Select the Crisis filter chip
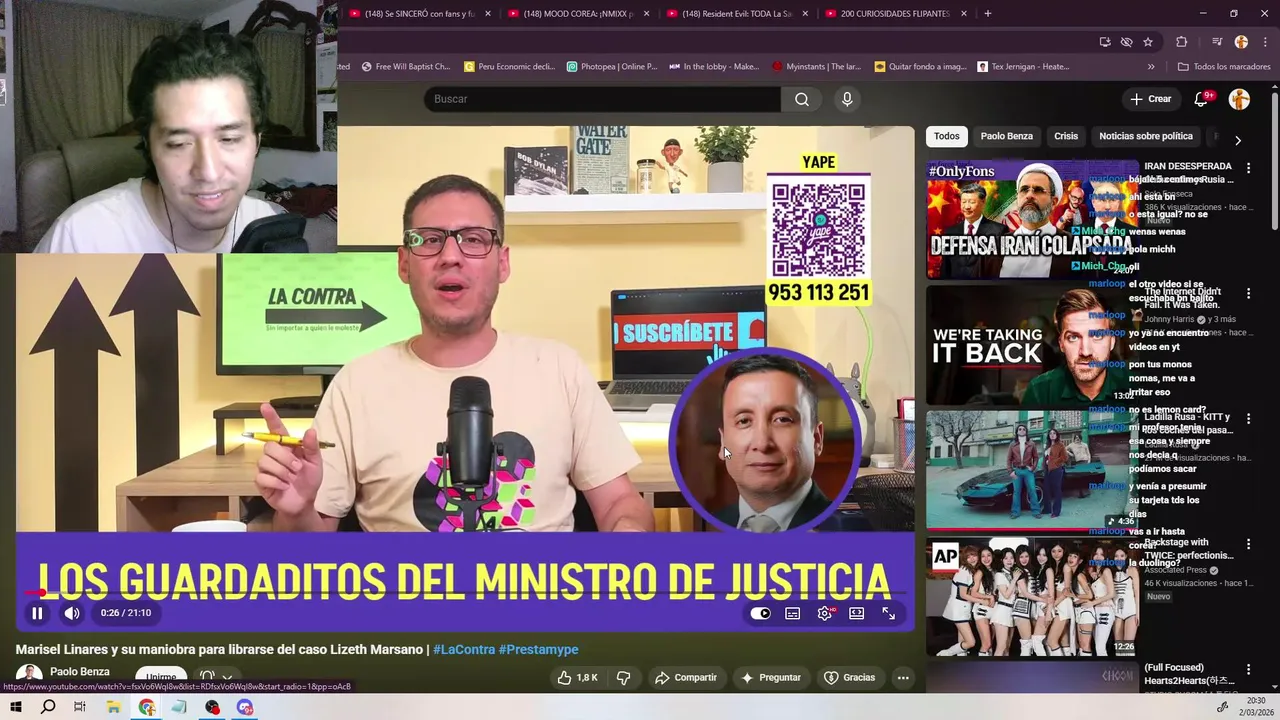This screenshot has width=1280, height=720. [1066, 136]
